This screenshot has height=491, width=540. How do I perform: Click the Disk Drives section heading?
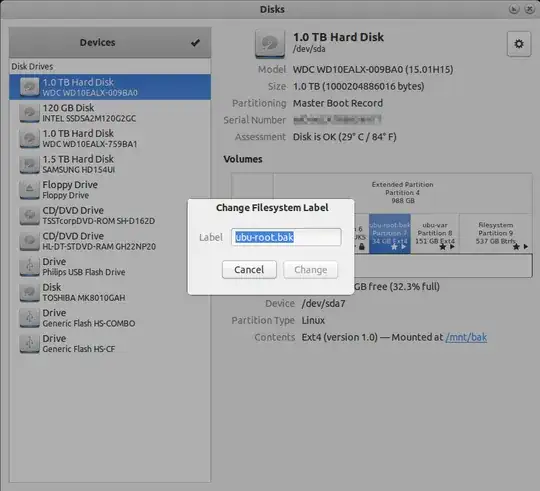32,66
